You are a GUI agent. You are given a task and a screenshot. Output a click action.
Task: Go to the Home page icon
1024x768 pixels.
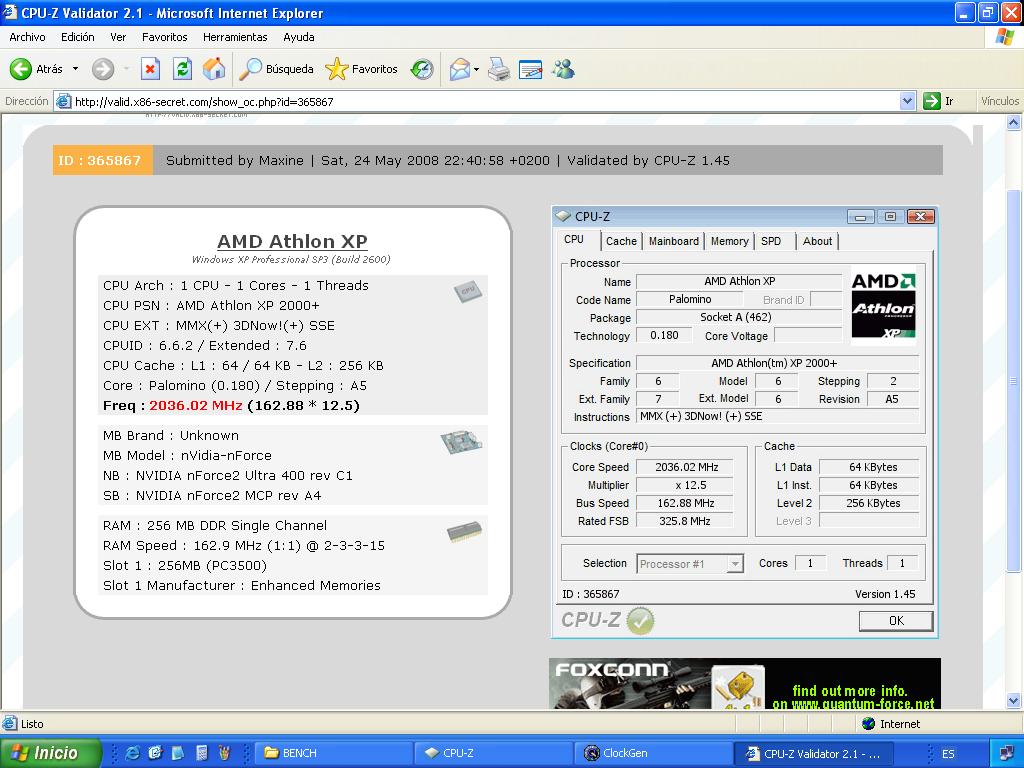pyautogui.click(x=214, y=69)
